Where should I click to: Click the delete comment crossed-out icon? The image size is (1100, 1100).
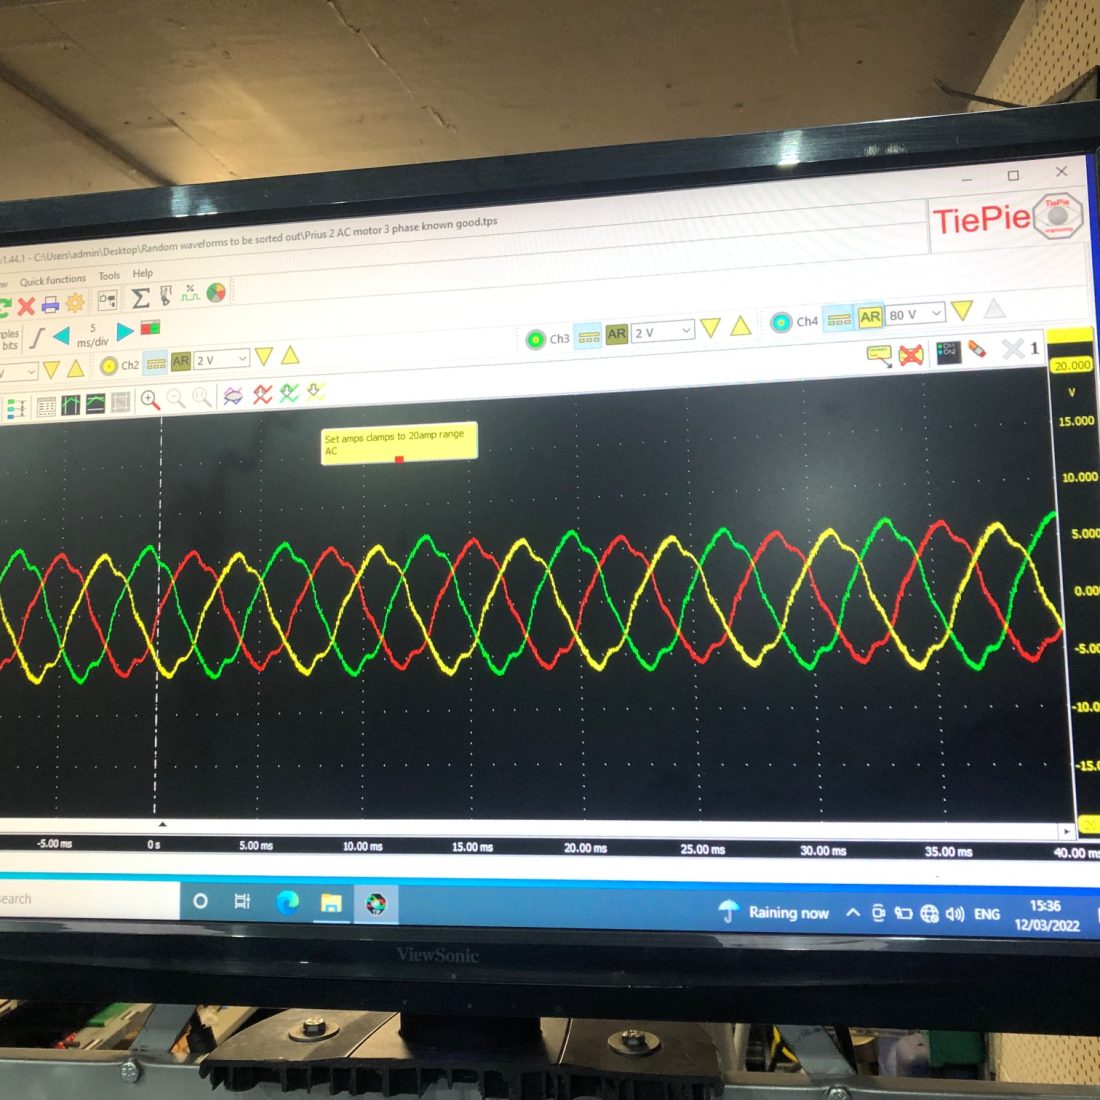click(x=910, y=354)
